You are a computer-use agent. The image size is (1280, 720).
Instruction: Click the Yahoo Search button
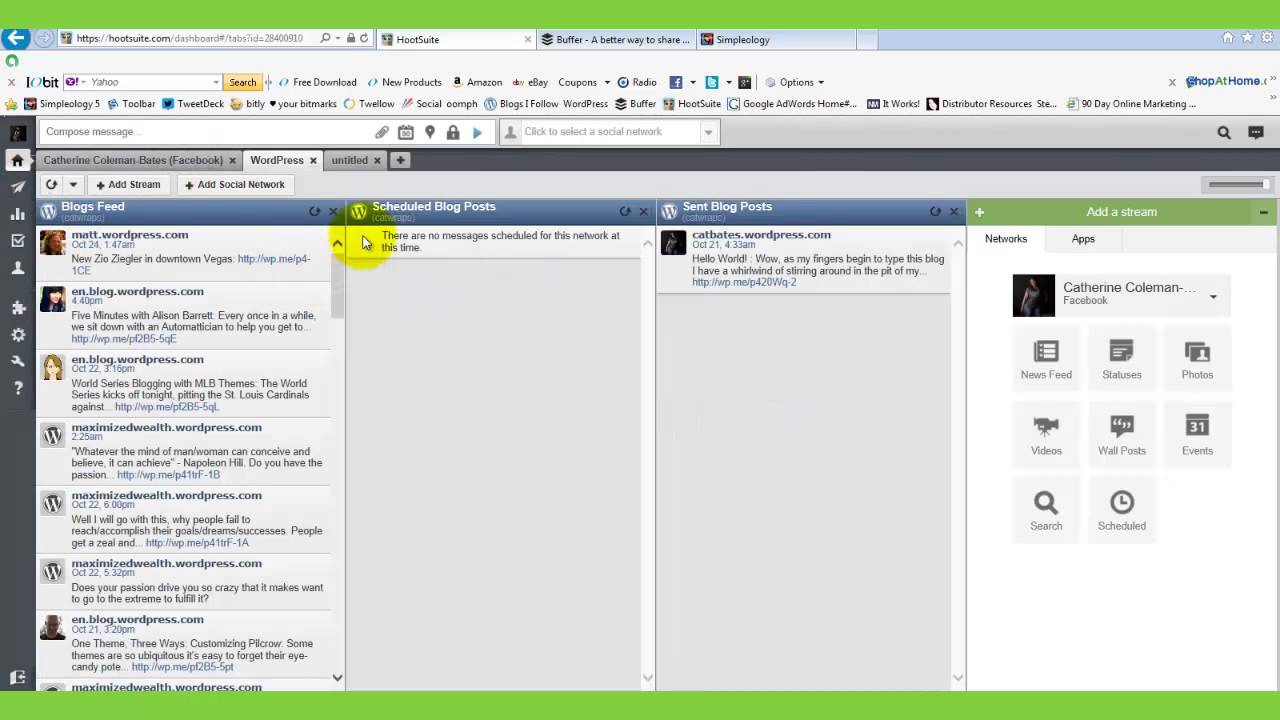point(243,82)
